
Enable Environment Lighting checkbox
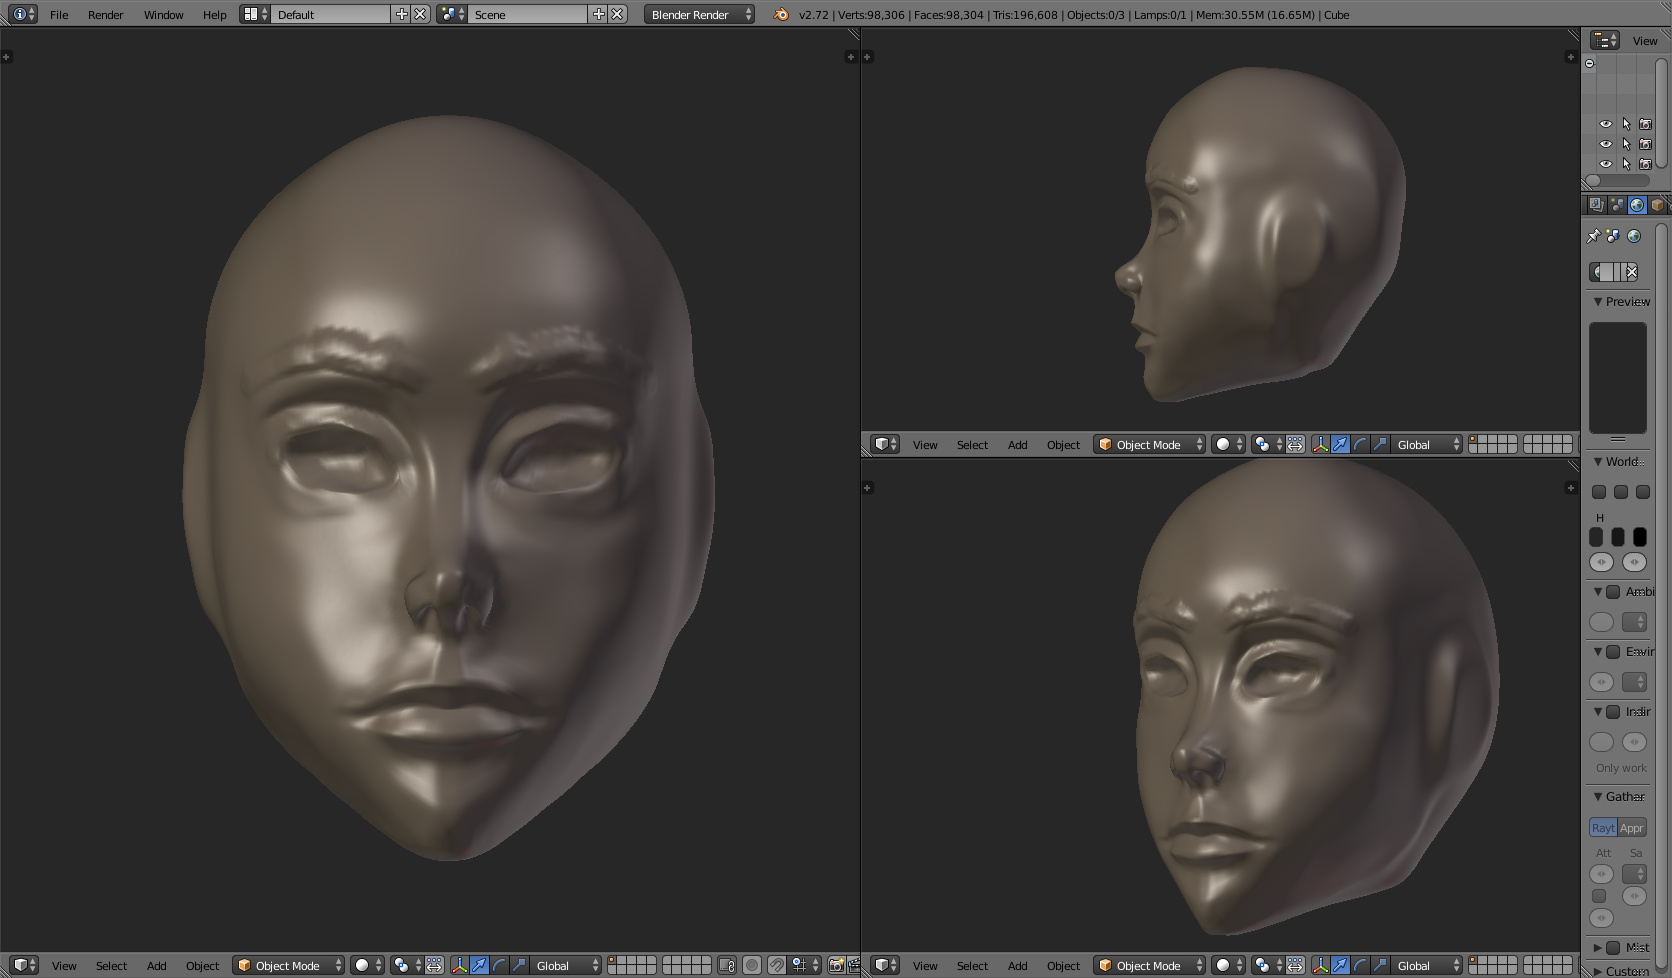[x=1613, y=651]
